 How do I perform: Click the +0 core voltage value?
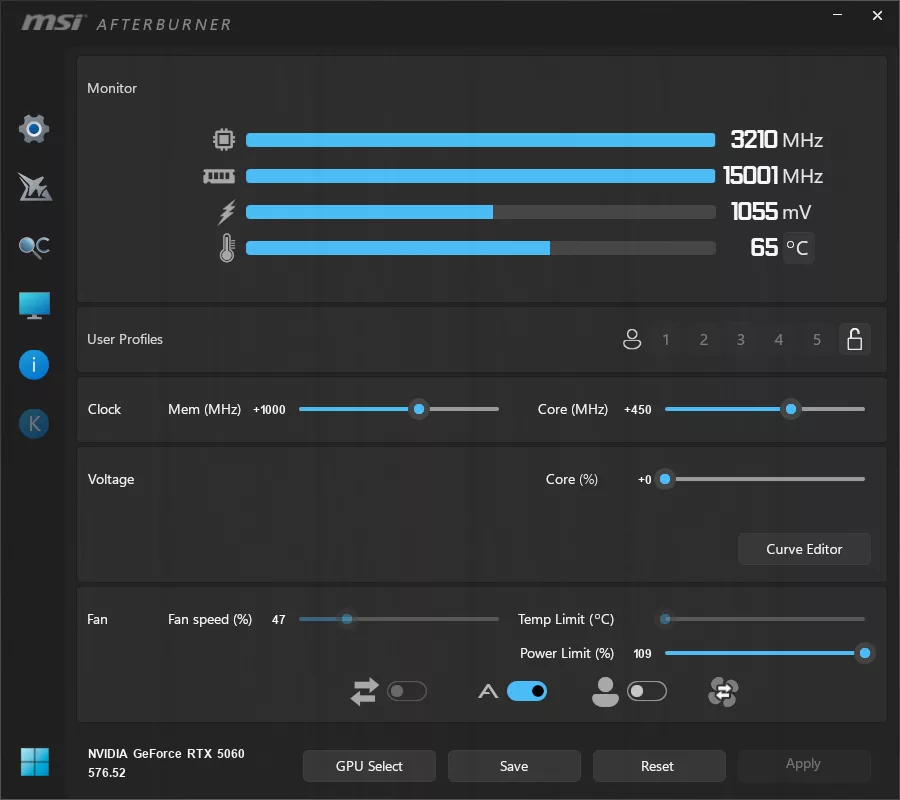pos(645,480)
